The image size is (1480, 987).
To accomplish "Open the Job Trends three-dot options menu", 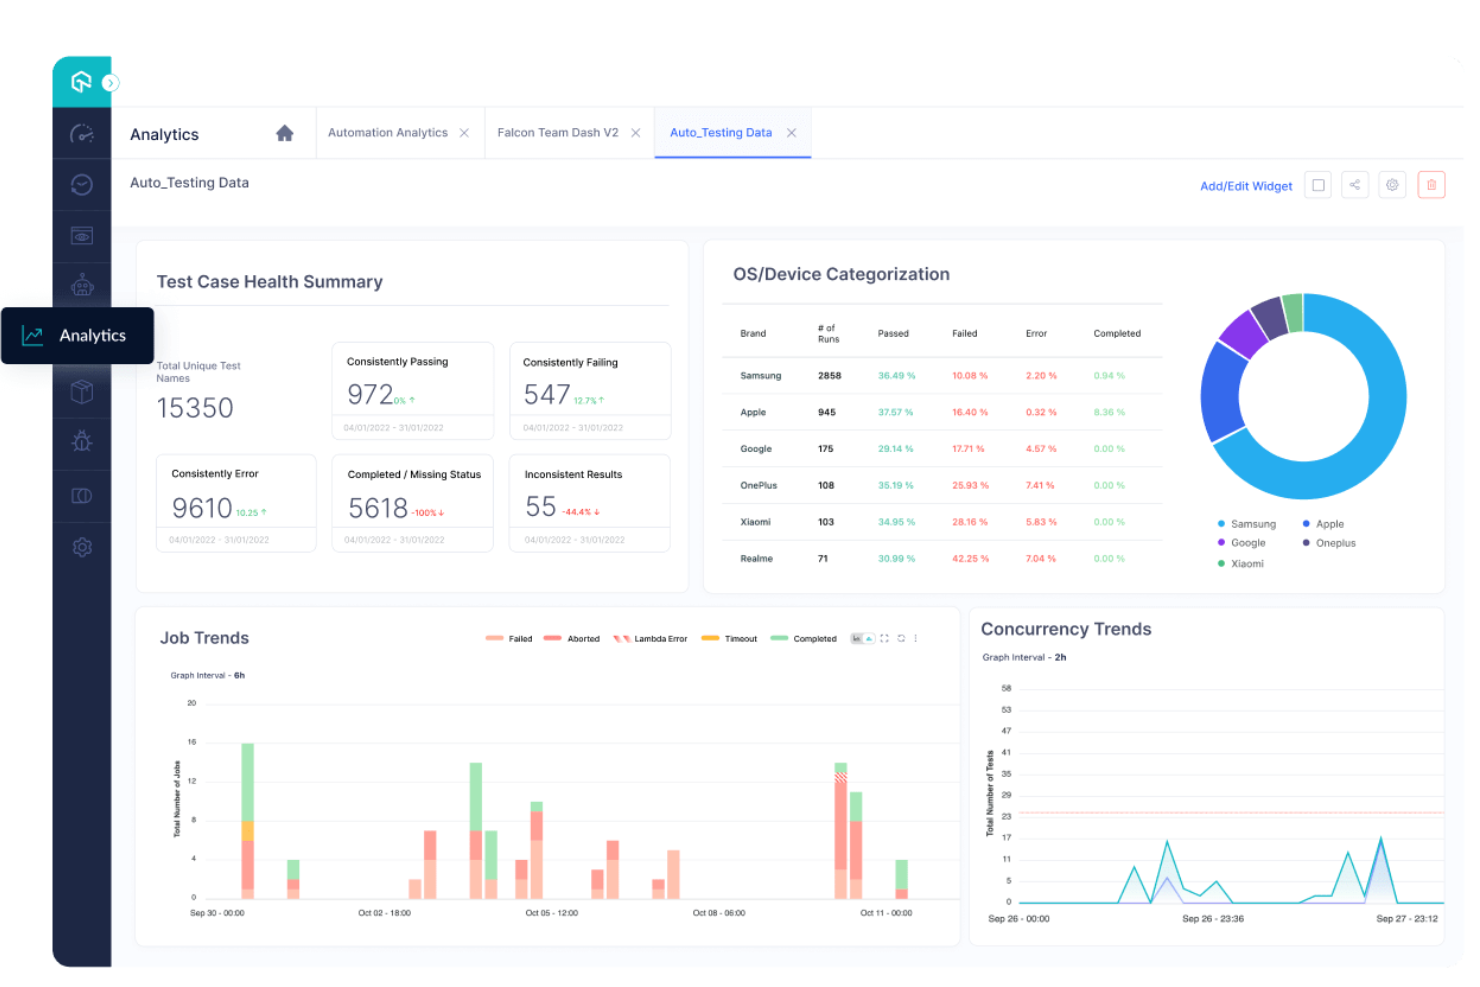I will coord(915,639).
